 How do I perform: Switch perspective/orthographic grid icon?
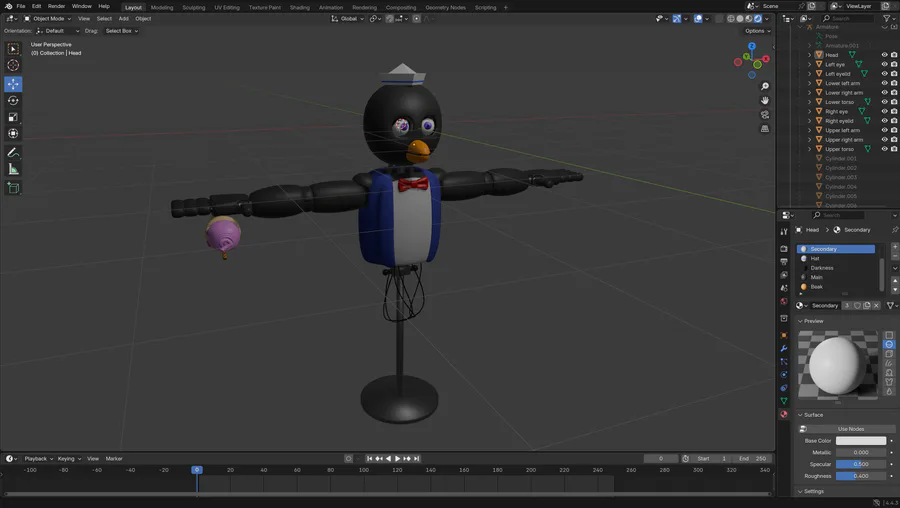coord(765,129)
